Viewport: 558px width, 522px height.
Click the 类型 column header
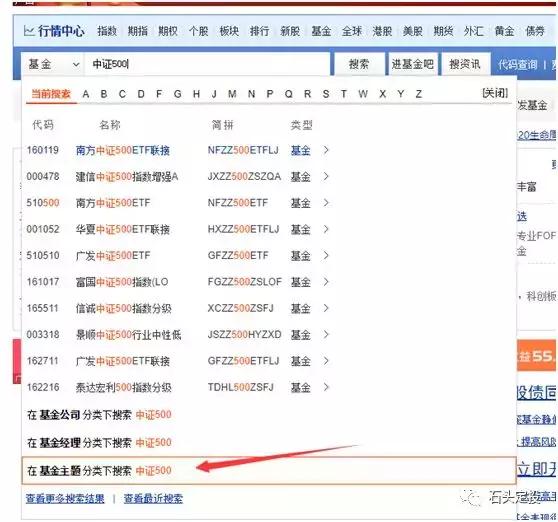[x=301, y=125]
